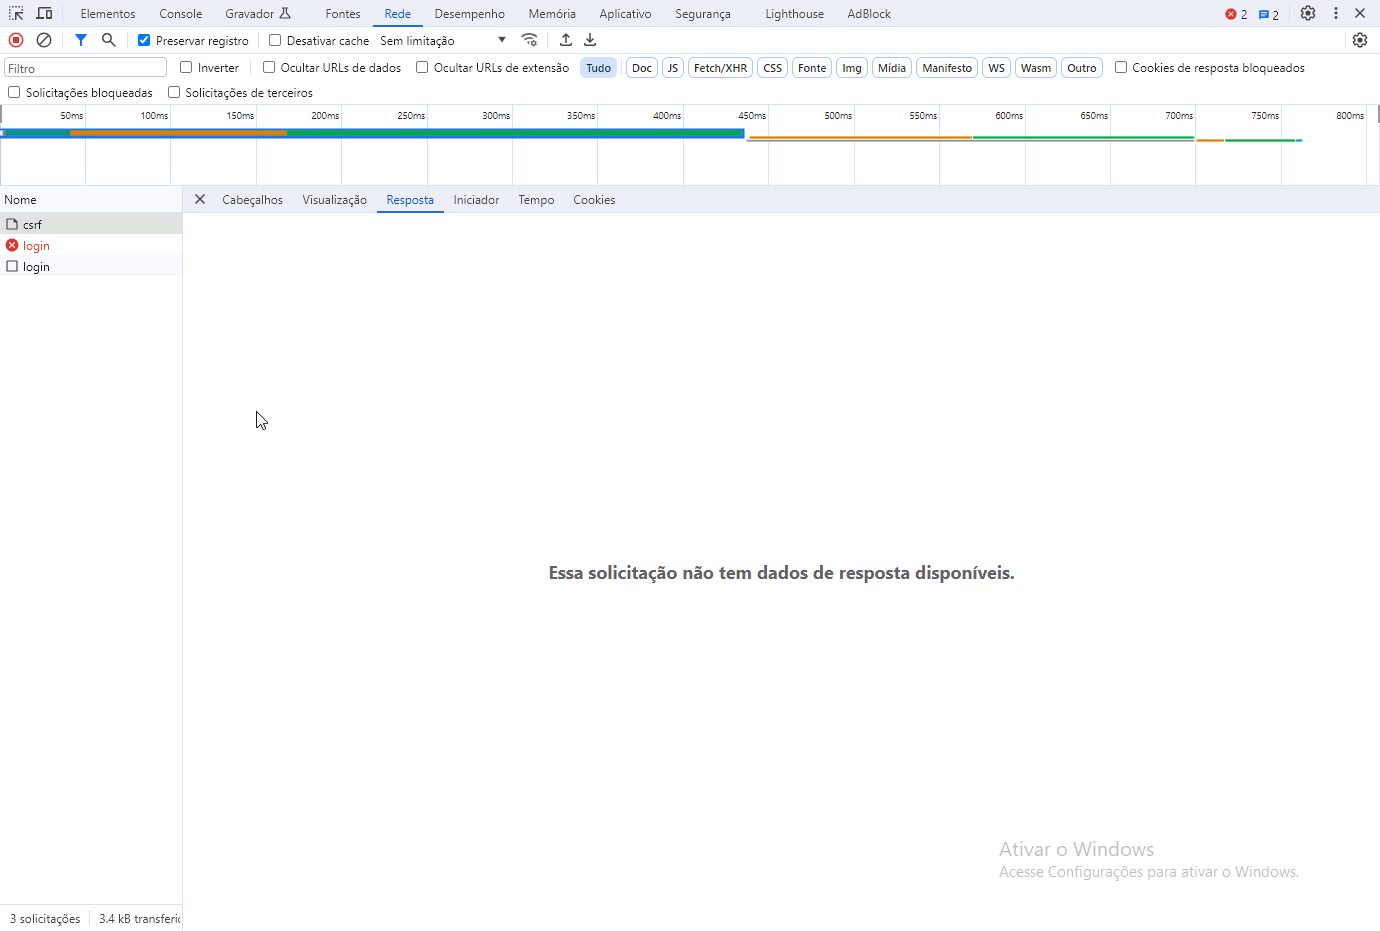The width and height of the screenshot is (1380, 931).
Task: Clear the network log
Action: [x=44, y=40]
